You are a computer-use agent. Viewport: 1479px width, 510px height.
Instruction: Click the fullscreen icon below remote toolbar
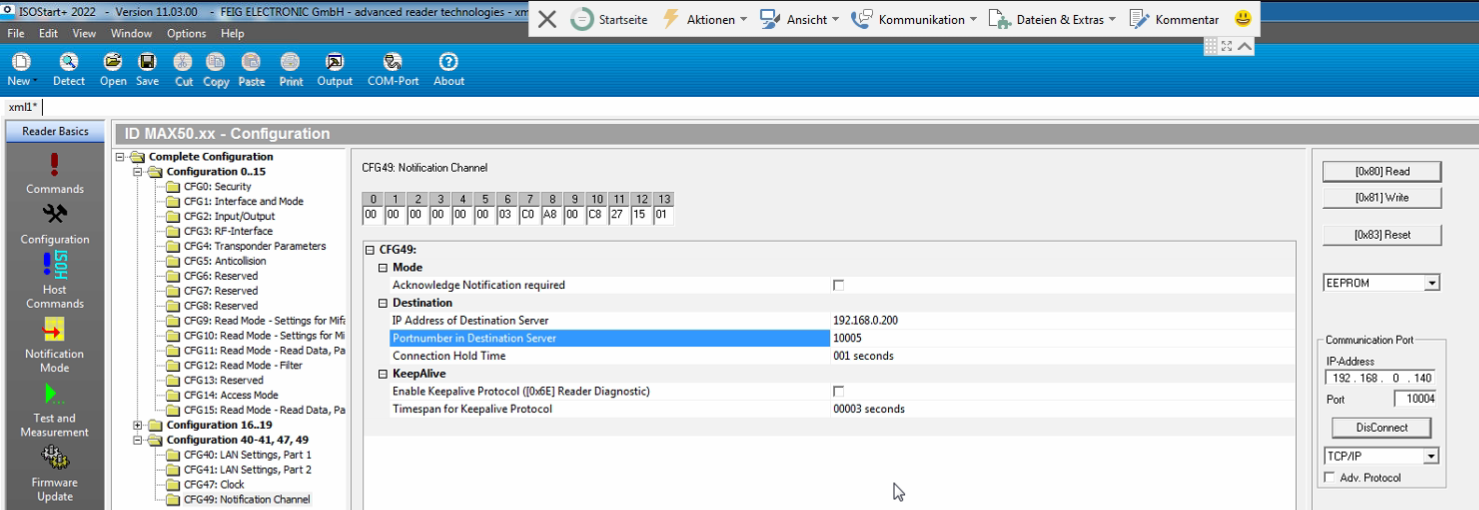pyautogui.click(x=1227, y=46)
